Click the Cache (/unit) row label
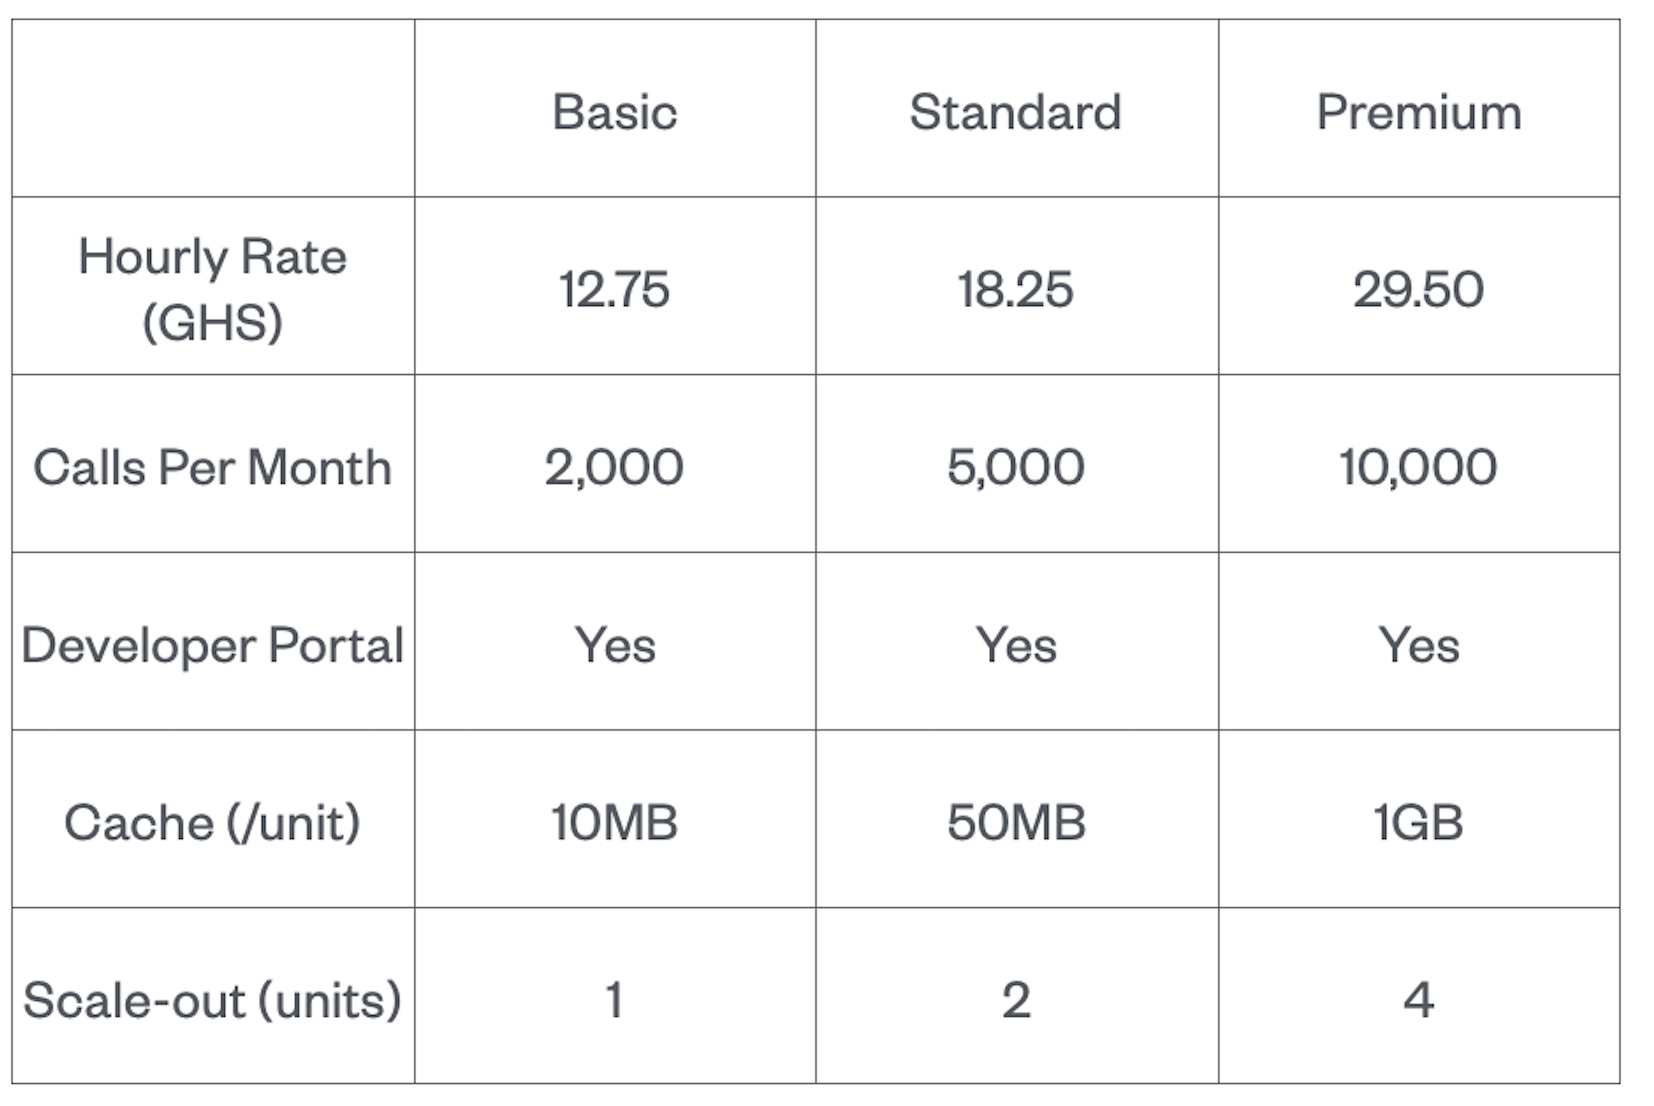Screen dimensions: 1654x1106 (x=212, y=823)
